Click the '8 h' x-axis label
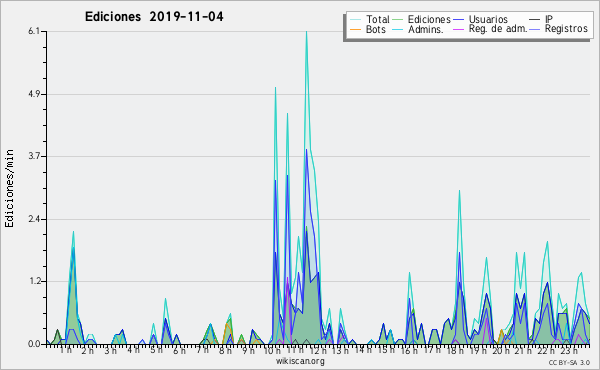600x370 pixels. coord(225,350)
